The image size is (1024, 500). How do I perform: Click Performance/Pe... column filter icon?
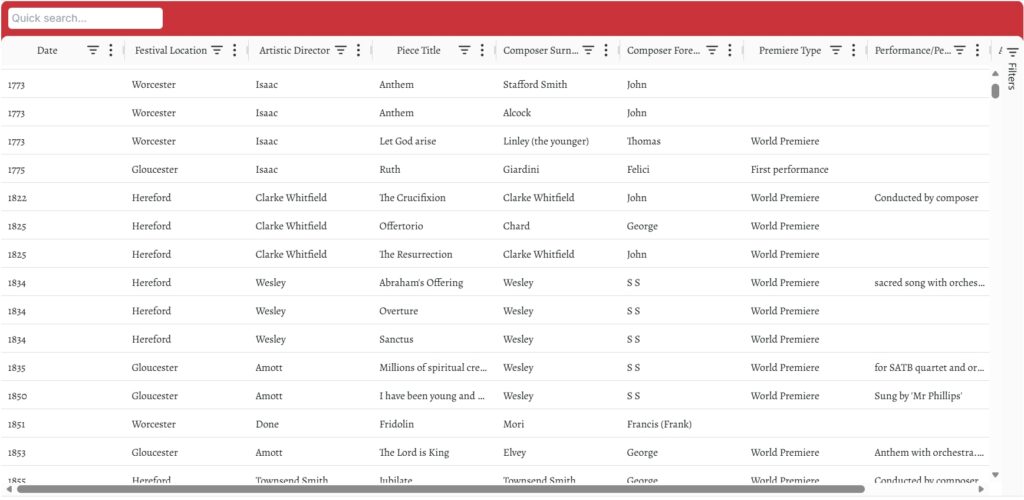(960, 50)
